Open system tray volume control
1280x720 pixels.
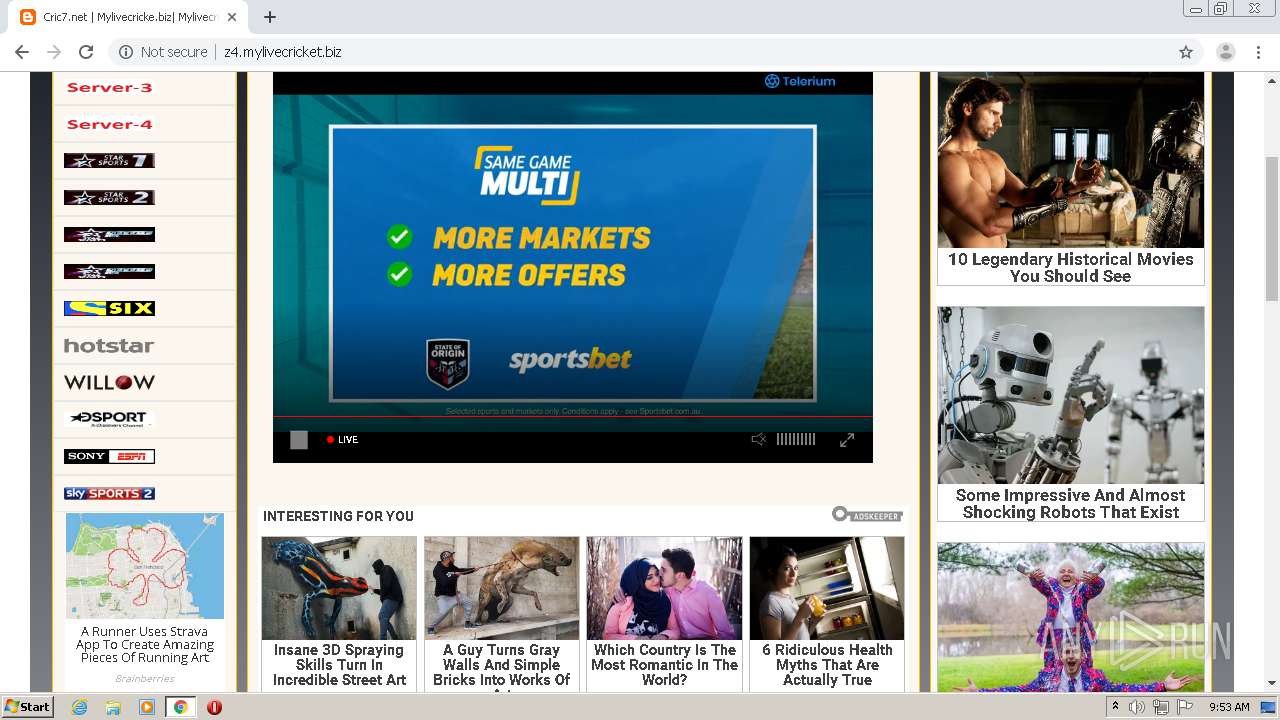click(x=1137, y=707)
